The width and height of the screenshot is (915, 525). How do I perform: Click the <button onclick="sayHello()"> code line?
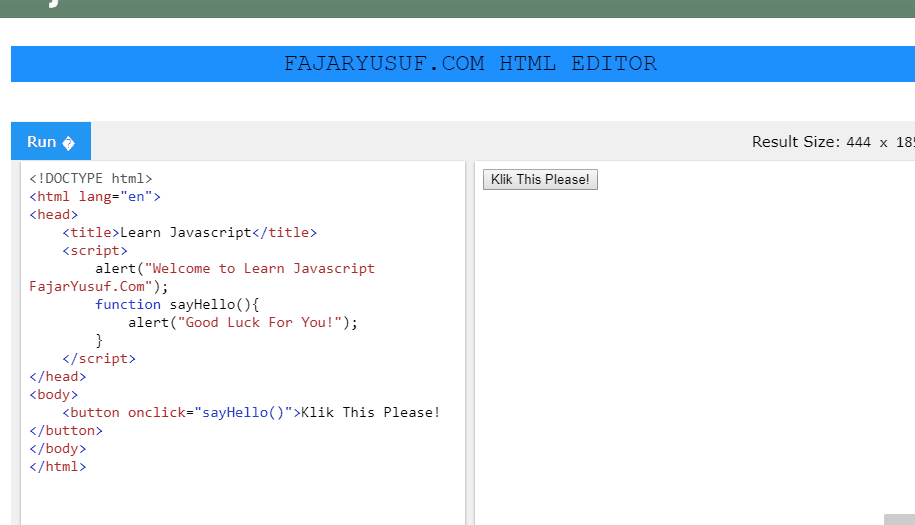coord(251,412)
